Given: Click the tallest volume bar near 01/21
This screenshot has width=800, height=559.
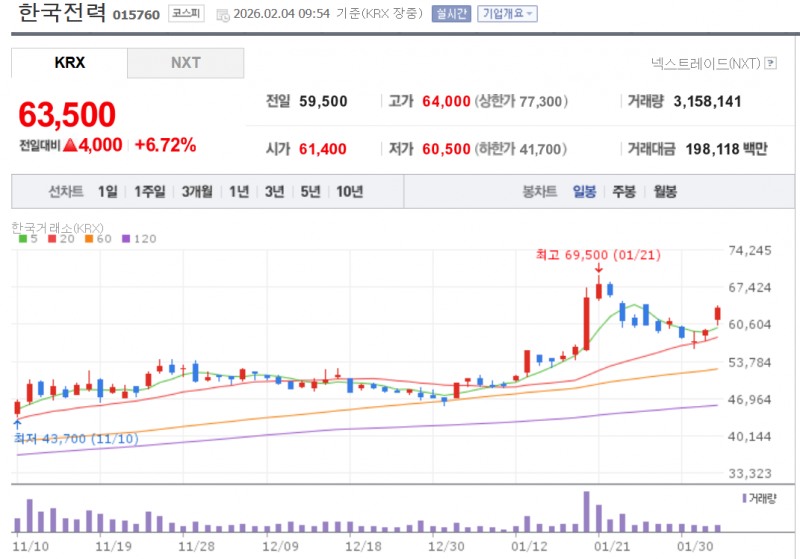Looking at the screenshot, I should (587, 512).
